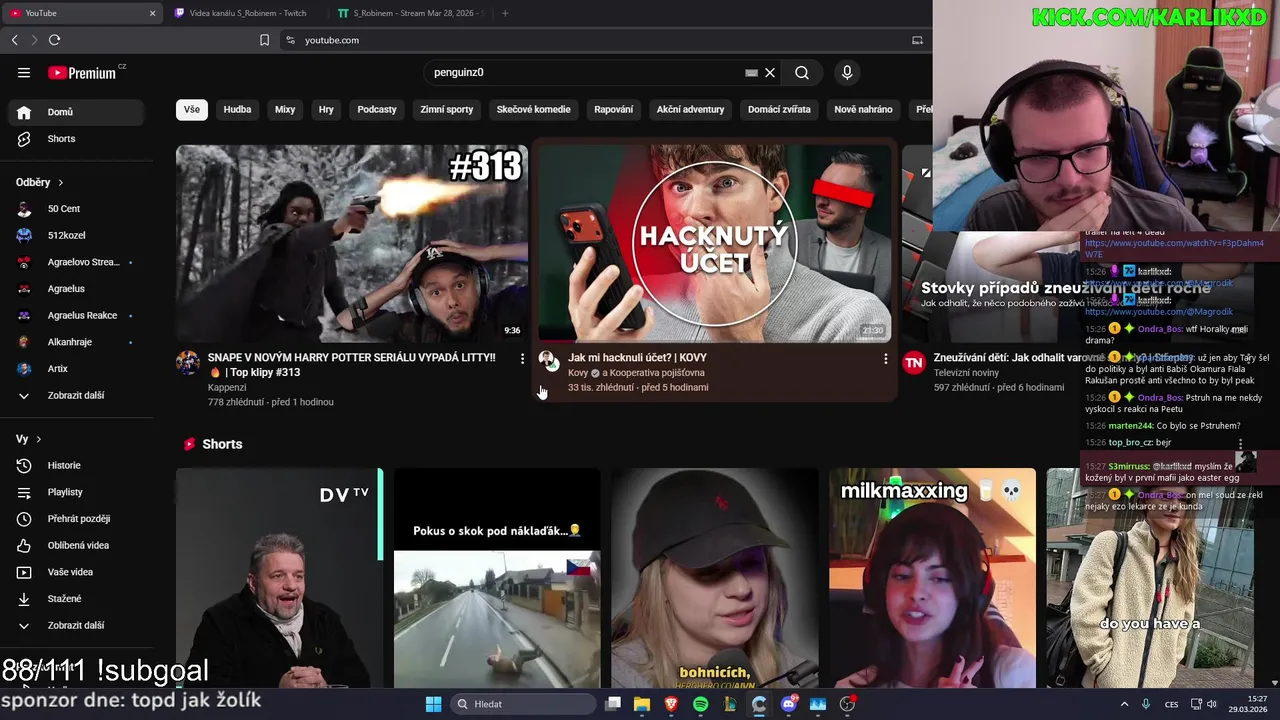This screenshot has width=1280, height=720.
Task: Open the Windows Start menu
Action: (x=433, y=704)
